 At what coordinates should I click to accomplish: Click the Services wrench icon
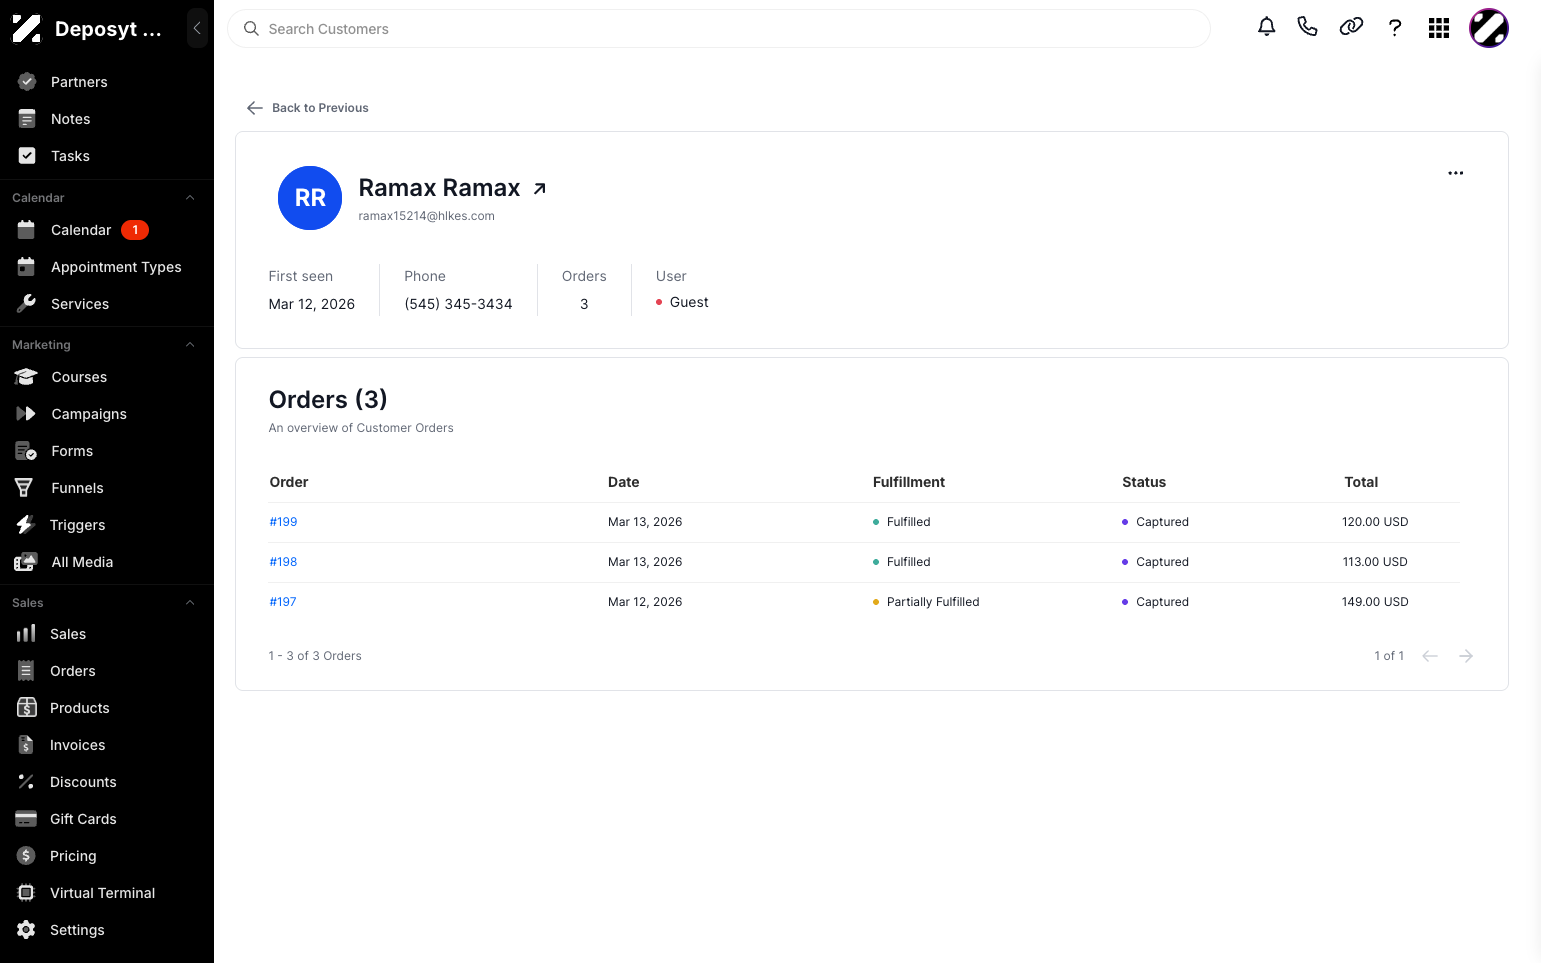27,304
